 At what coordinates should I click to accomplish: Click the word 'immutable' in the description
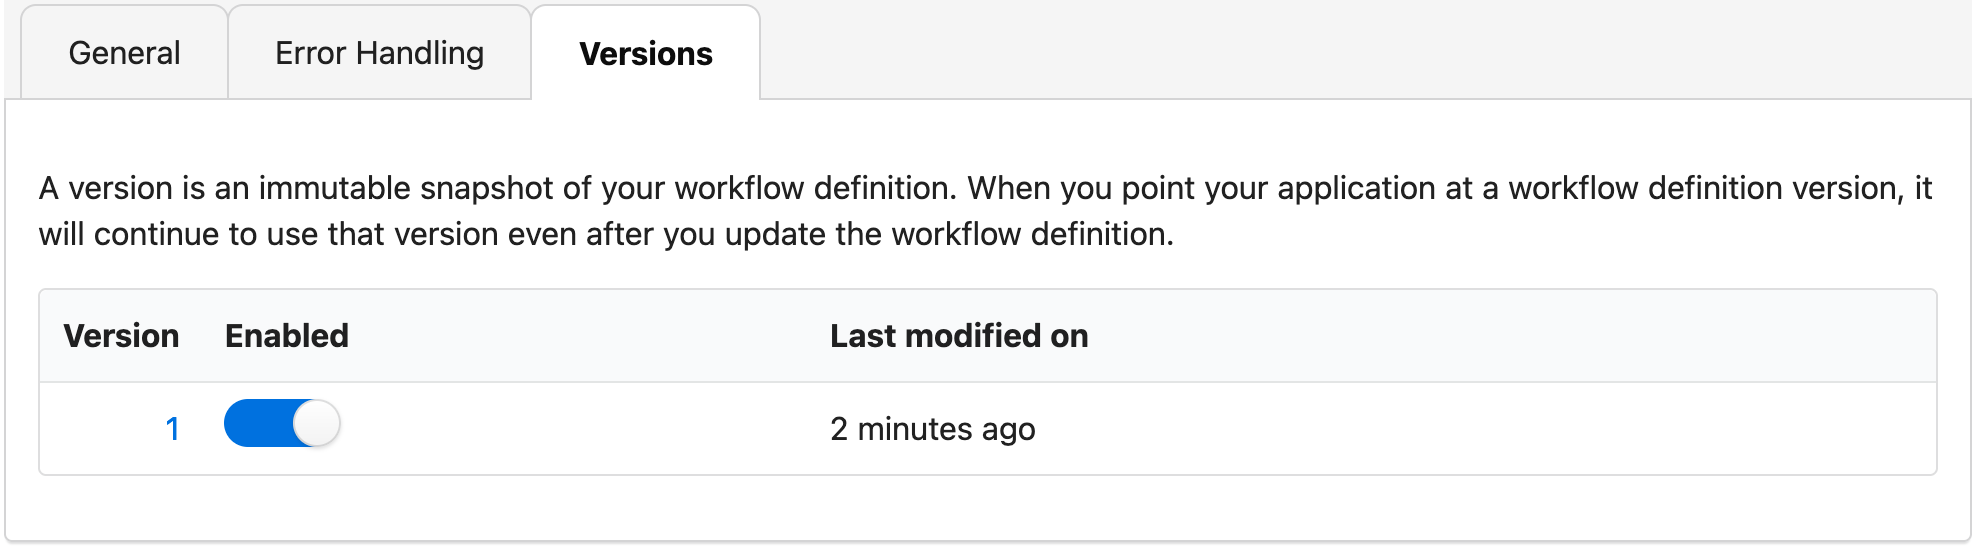tap(335, 188)
